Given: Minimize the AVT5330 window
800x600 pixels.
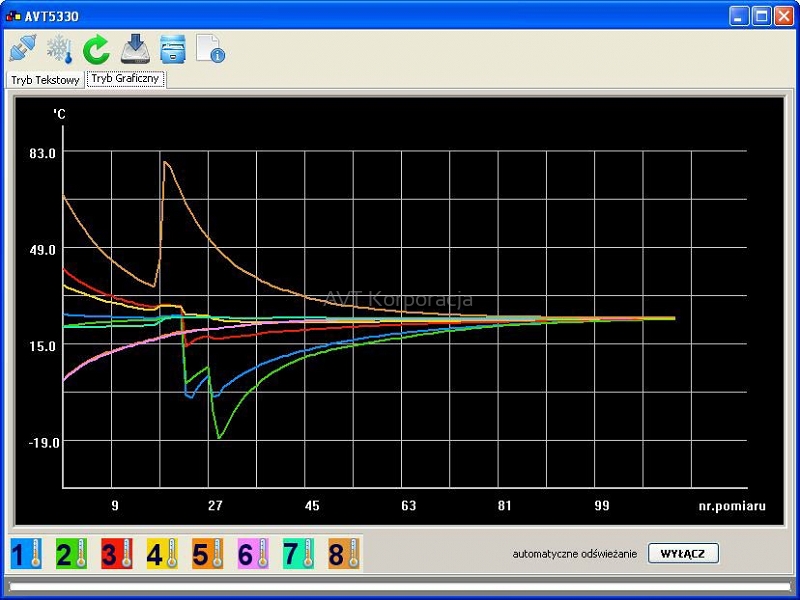Looking at the screenshot, I should (x=738, y=16).
